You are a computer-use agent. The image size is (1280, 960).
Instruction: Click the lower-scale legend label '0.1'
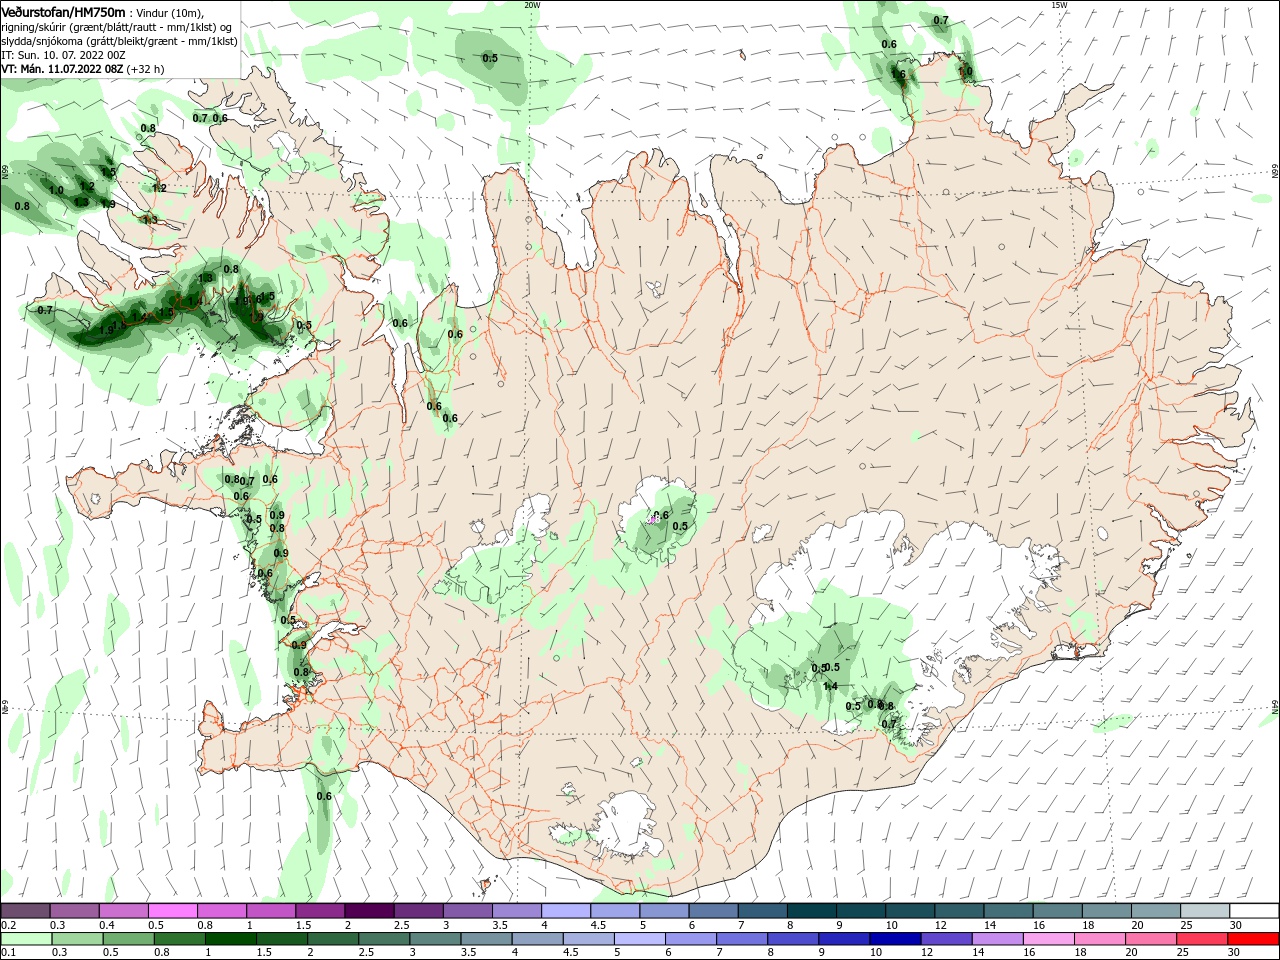(x=8, y=953)
